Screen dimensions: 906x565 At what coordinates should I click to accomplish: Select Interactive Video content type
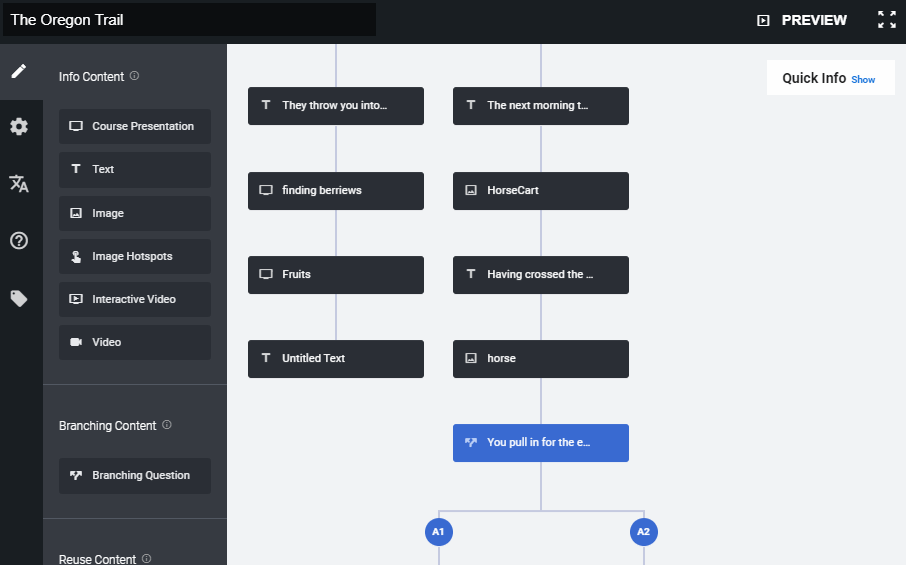click(135, 299)
